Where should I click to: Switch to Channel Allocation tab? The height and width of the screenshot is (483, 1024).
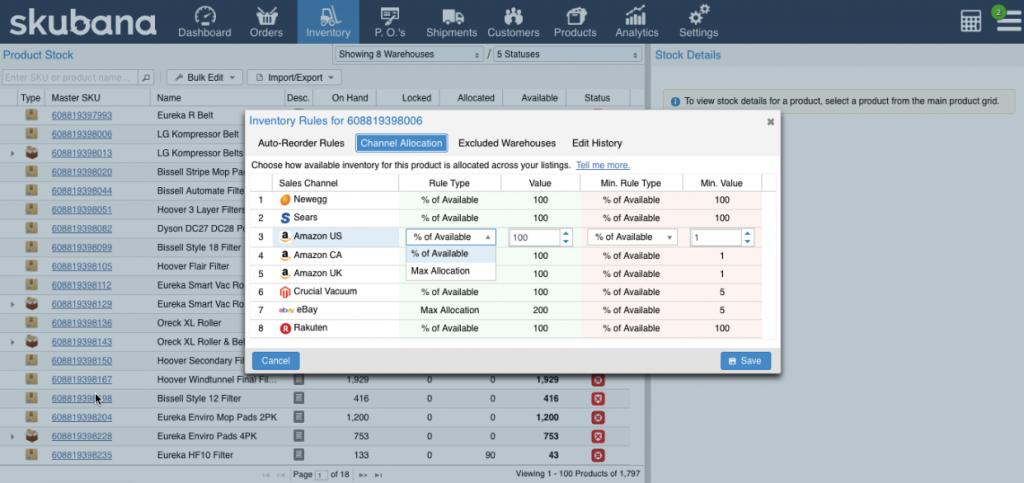pyautogui.click(x=402, y=143)
